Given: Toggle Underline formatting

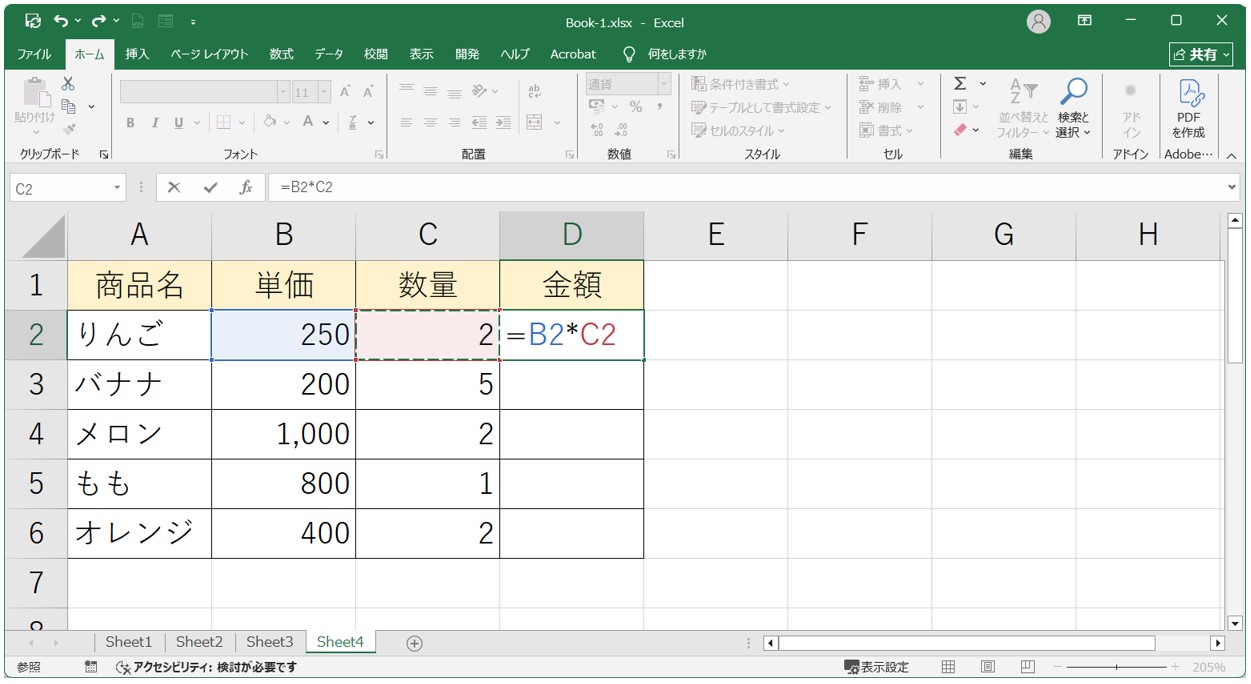Looking at the screenshot, I should (x=179, y=123).
